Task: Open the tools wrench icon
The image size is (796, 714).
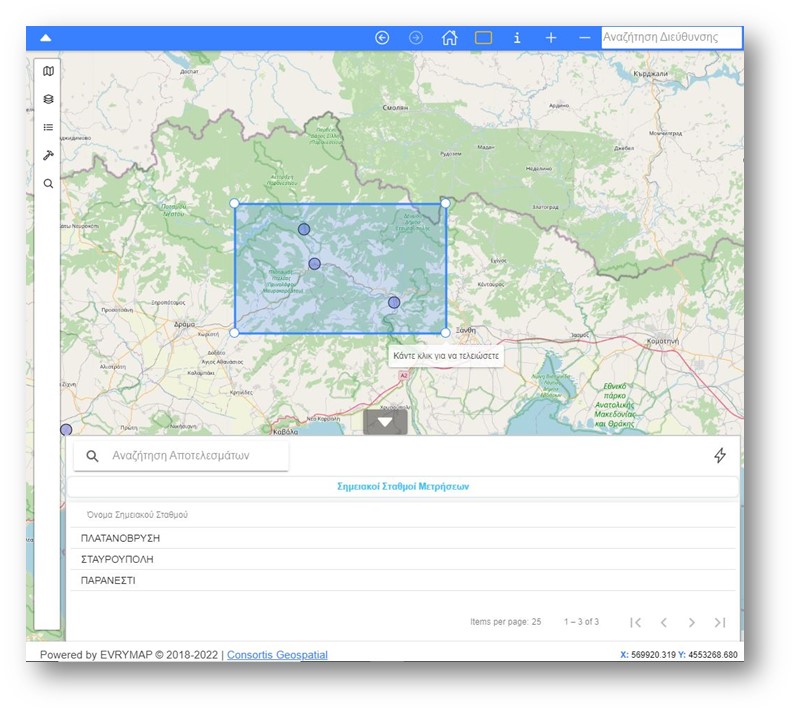Action: click(48, 155)
